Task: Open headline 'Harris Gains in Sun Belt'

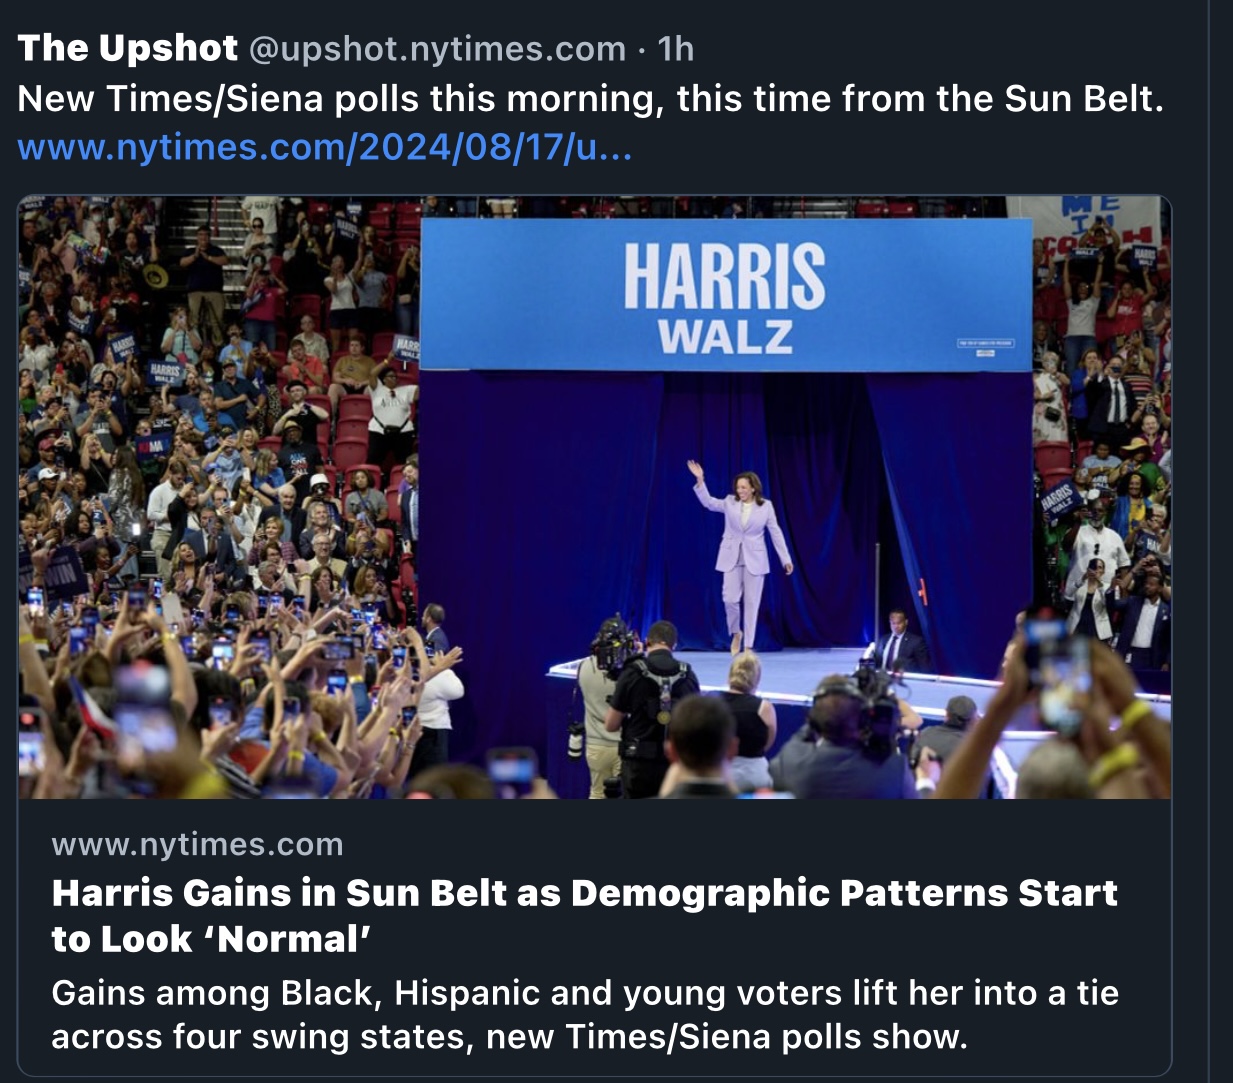Action: click(x=584, y=892)
